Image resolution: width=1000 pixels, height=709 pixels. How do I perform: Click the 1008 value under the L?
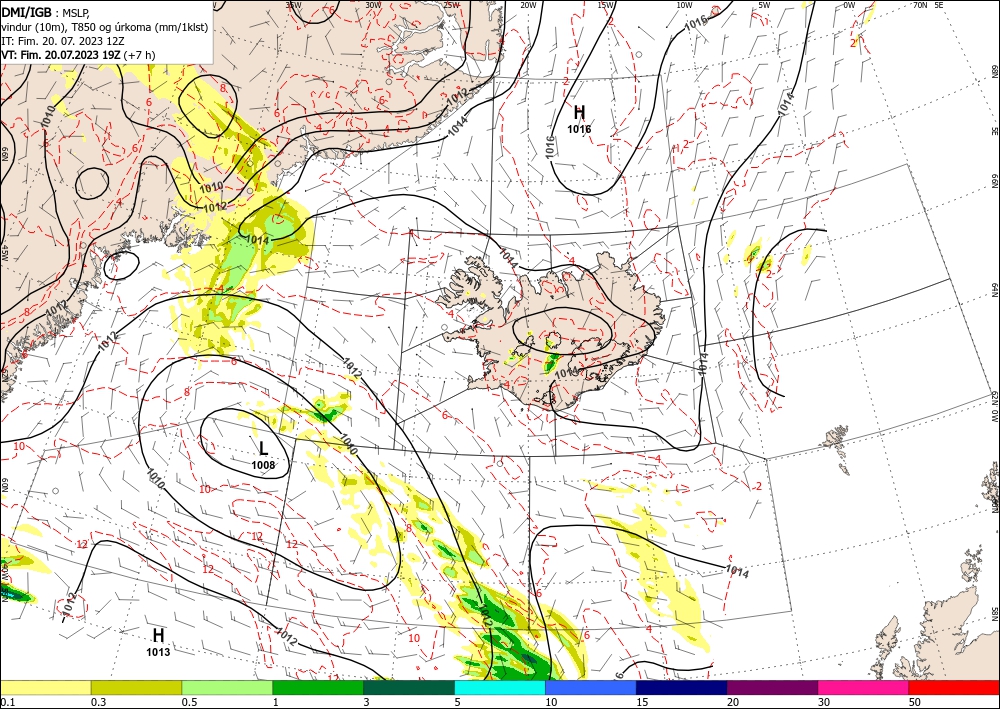point(263,465)
